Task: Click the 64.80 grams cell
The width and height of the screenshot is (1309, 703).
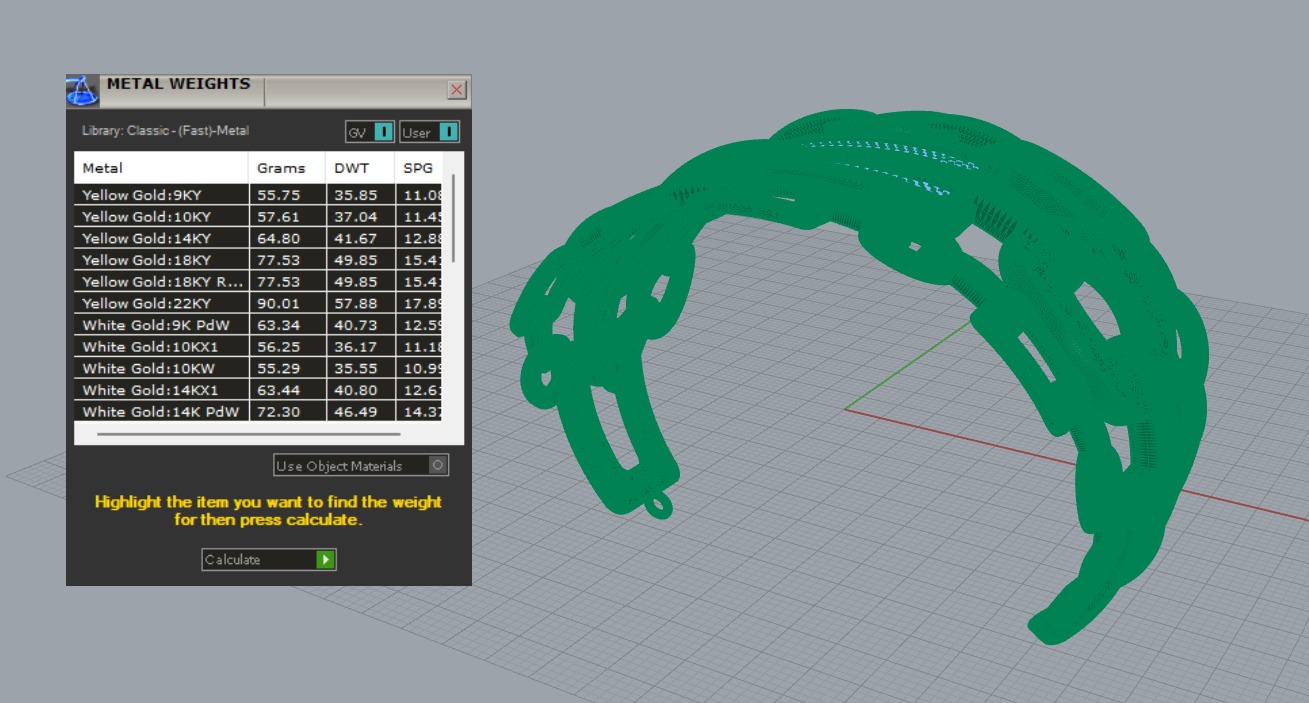Action: pos(287,238)
